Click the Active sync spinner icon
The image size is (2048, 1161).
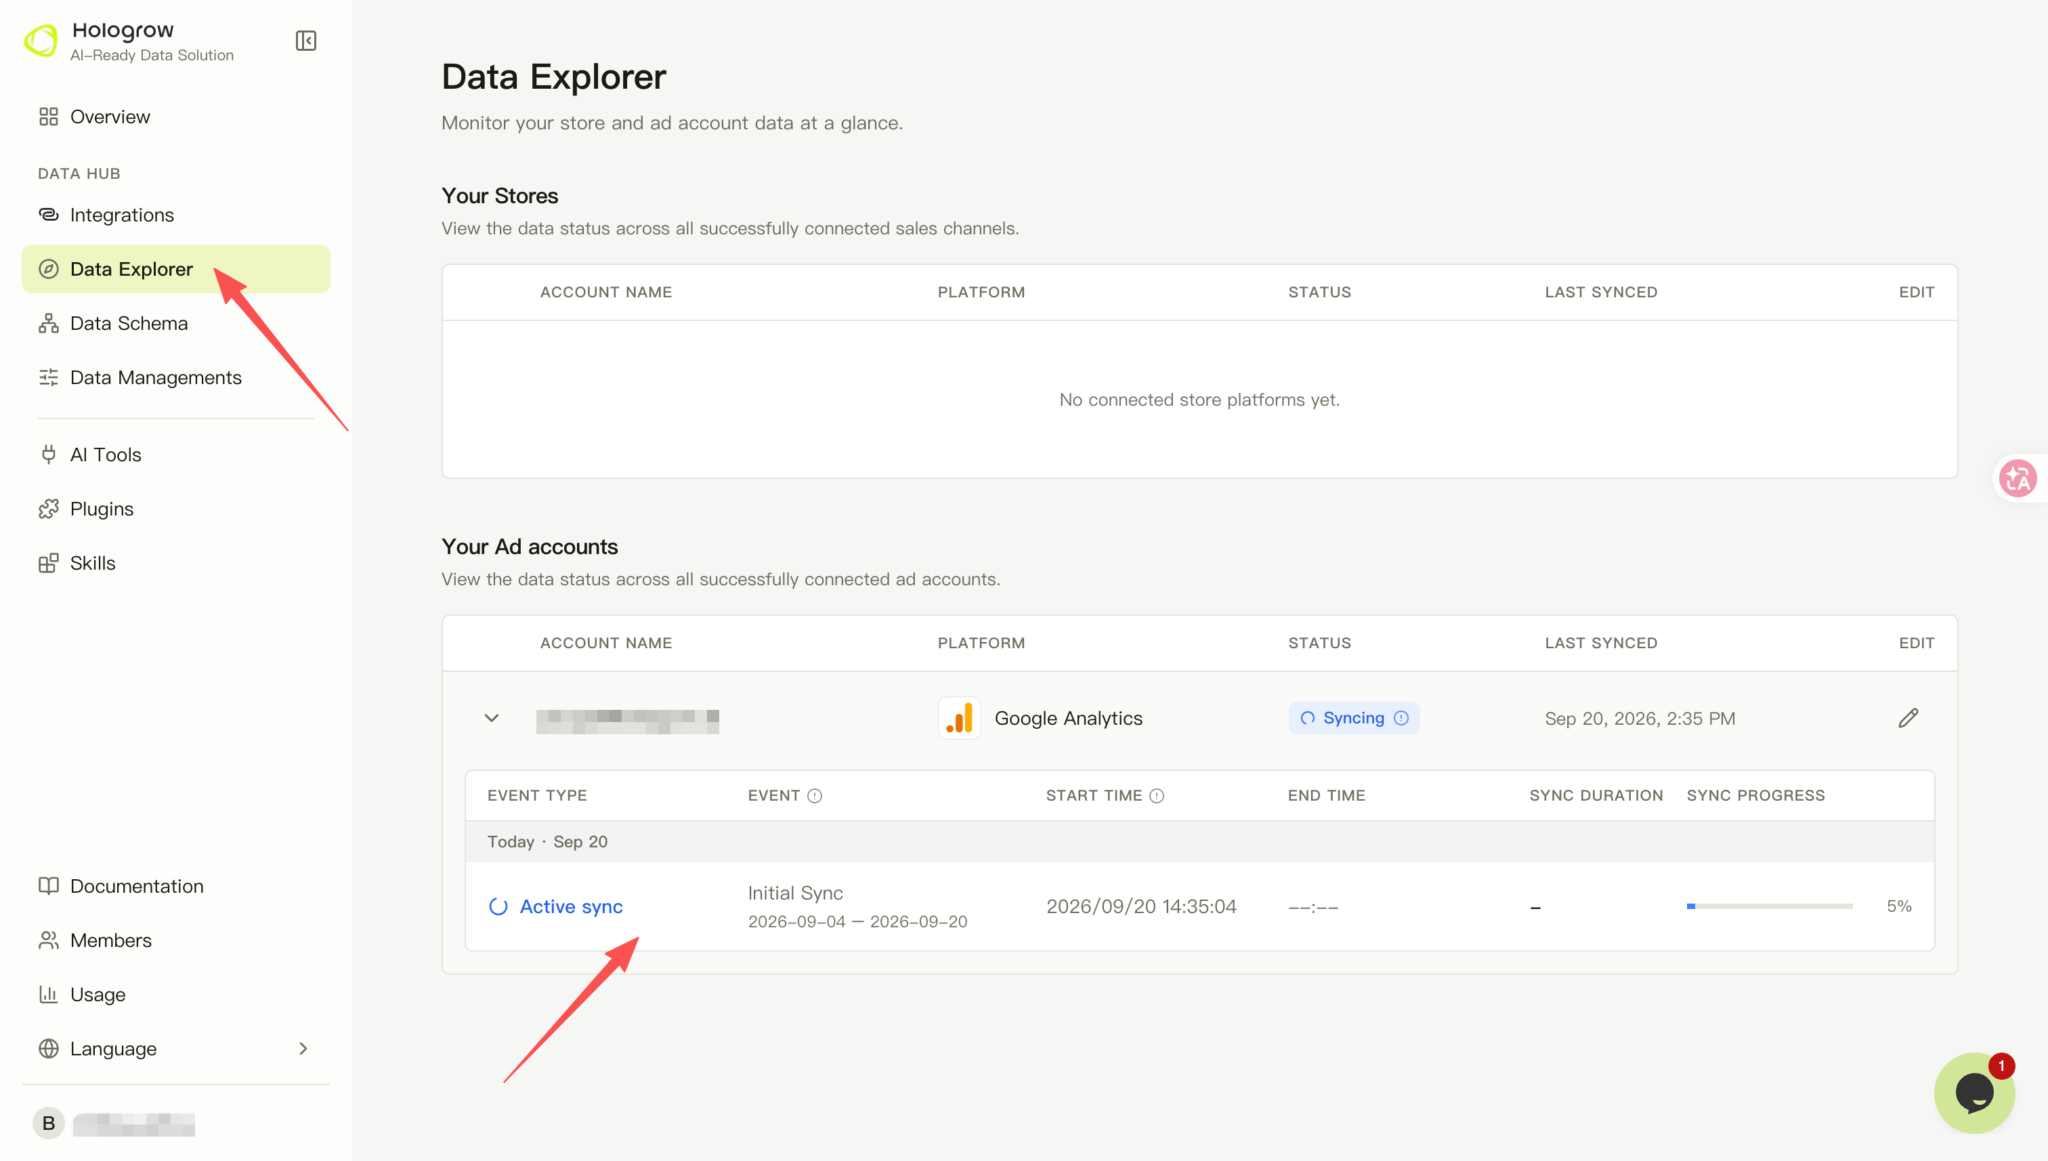(x=498, y=907)
